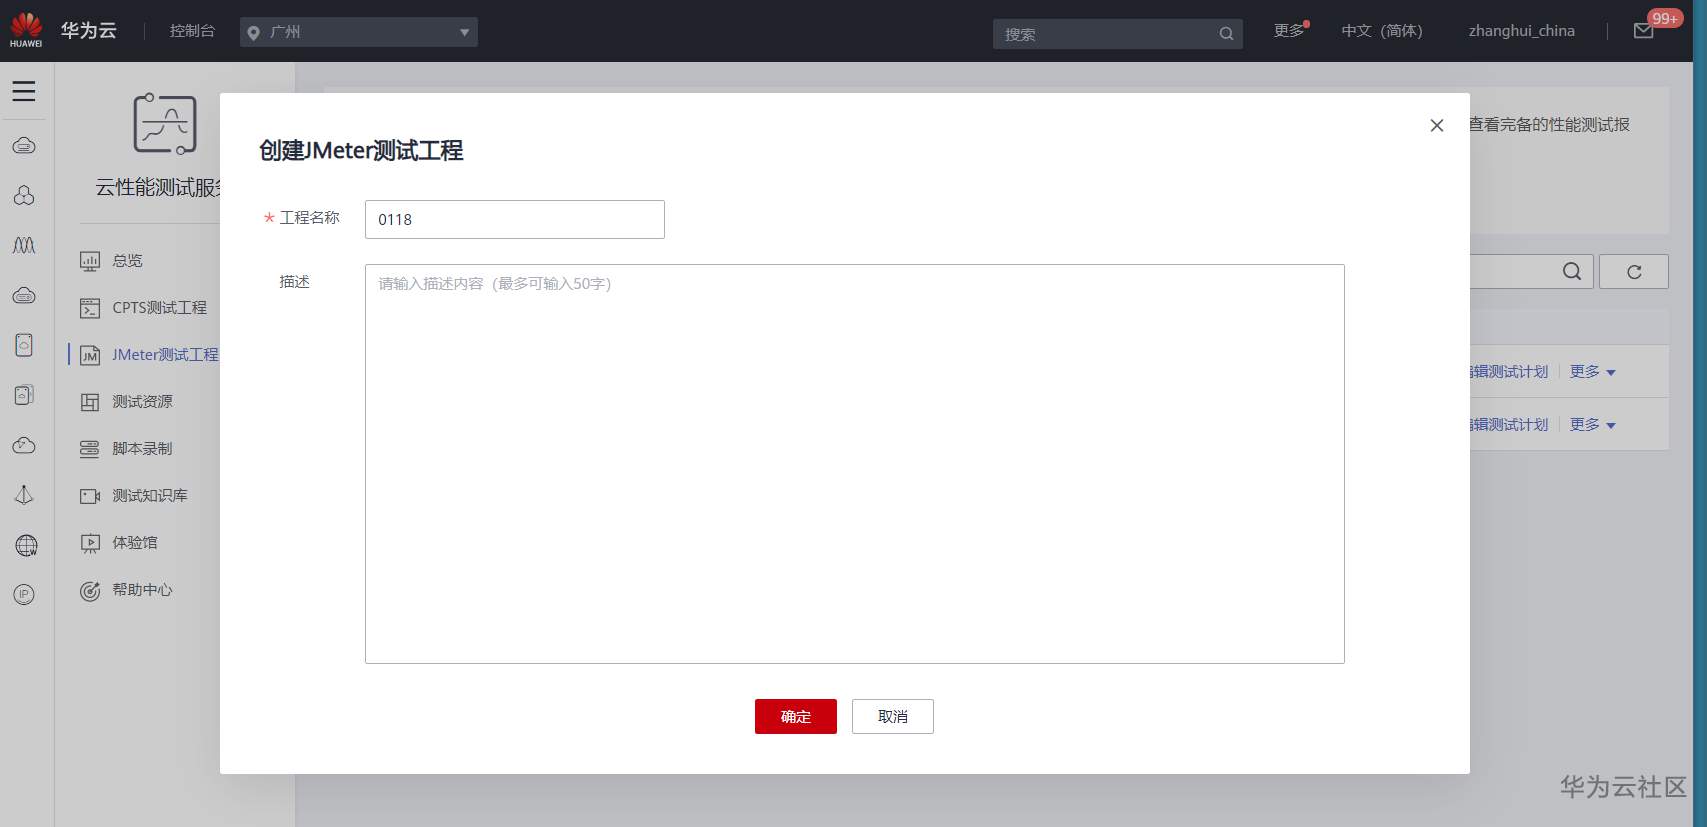Click the CPTS测试工程 terminal icon
Viewport: 1707px width, 827px height.
click(90, 308)
